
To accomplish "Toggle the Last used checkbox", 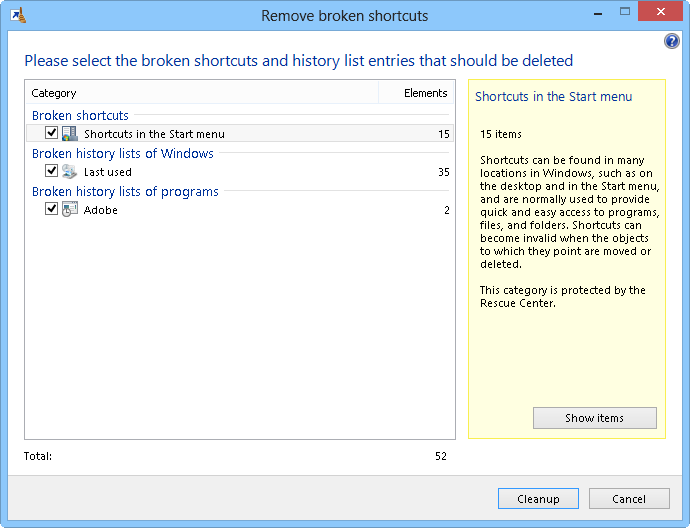I will click(51, 171).
